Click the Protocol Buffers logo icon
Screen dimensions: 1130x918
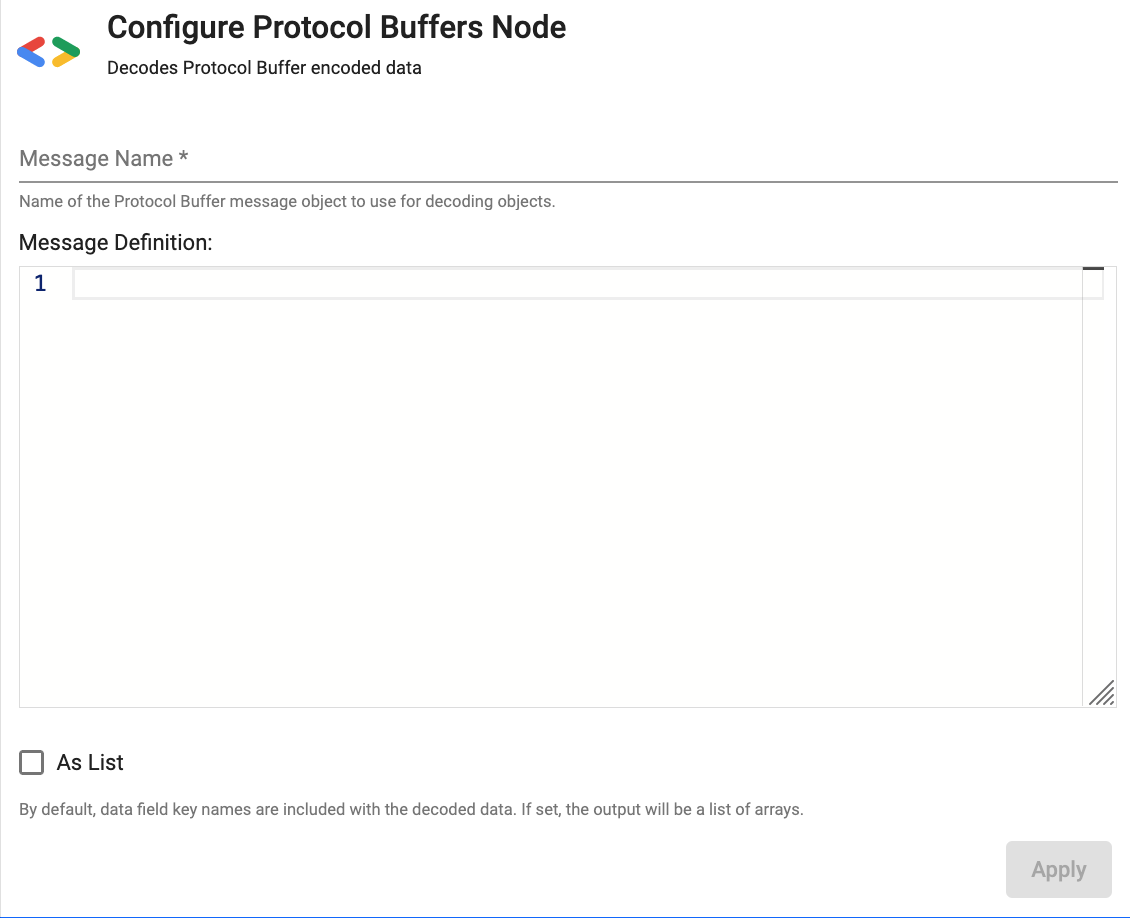coord(49,51)
